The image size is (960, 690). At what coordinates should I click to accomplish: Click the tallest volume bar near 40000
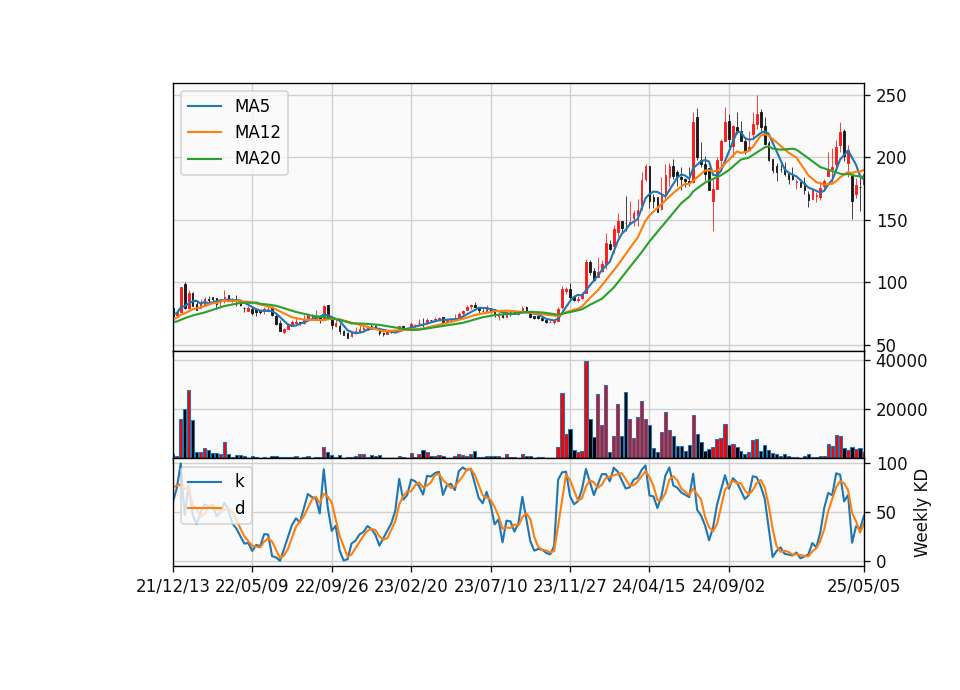(586, 410)
